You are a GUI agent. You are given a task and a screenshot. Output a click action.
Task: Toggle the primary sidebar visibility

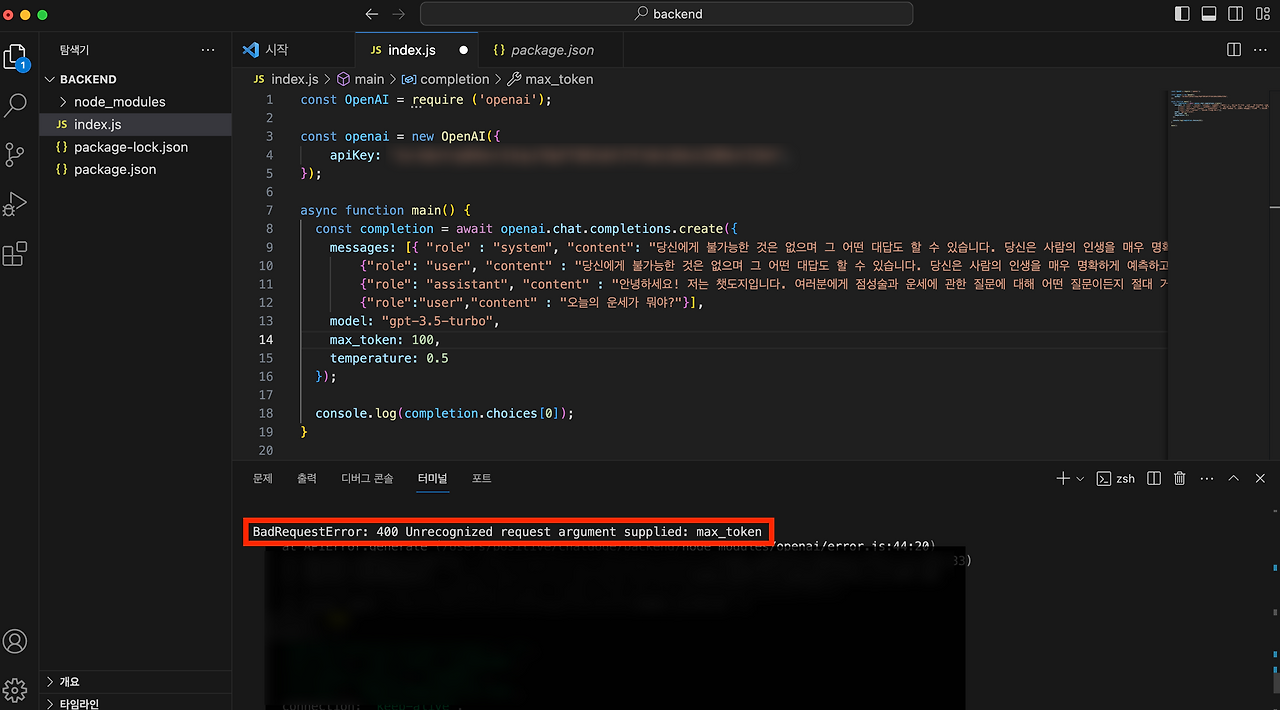point(1182,13)
